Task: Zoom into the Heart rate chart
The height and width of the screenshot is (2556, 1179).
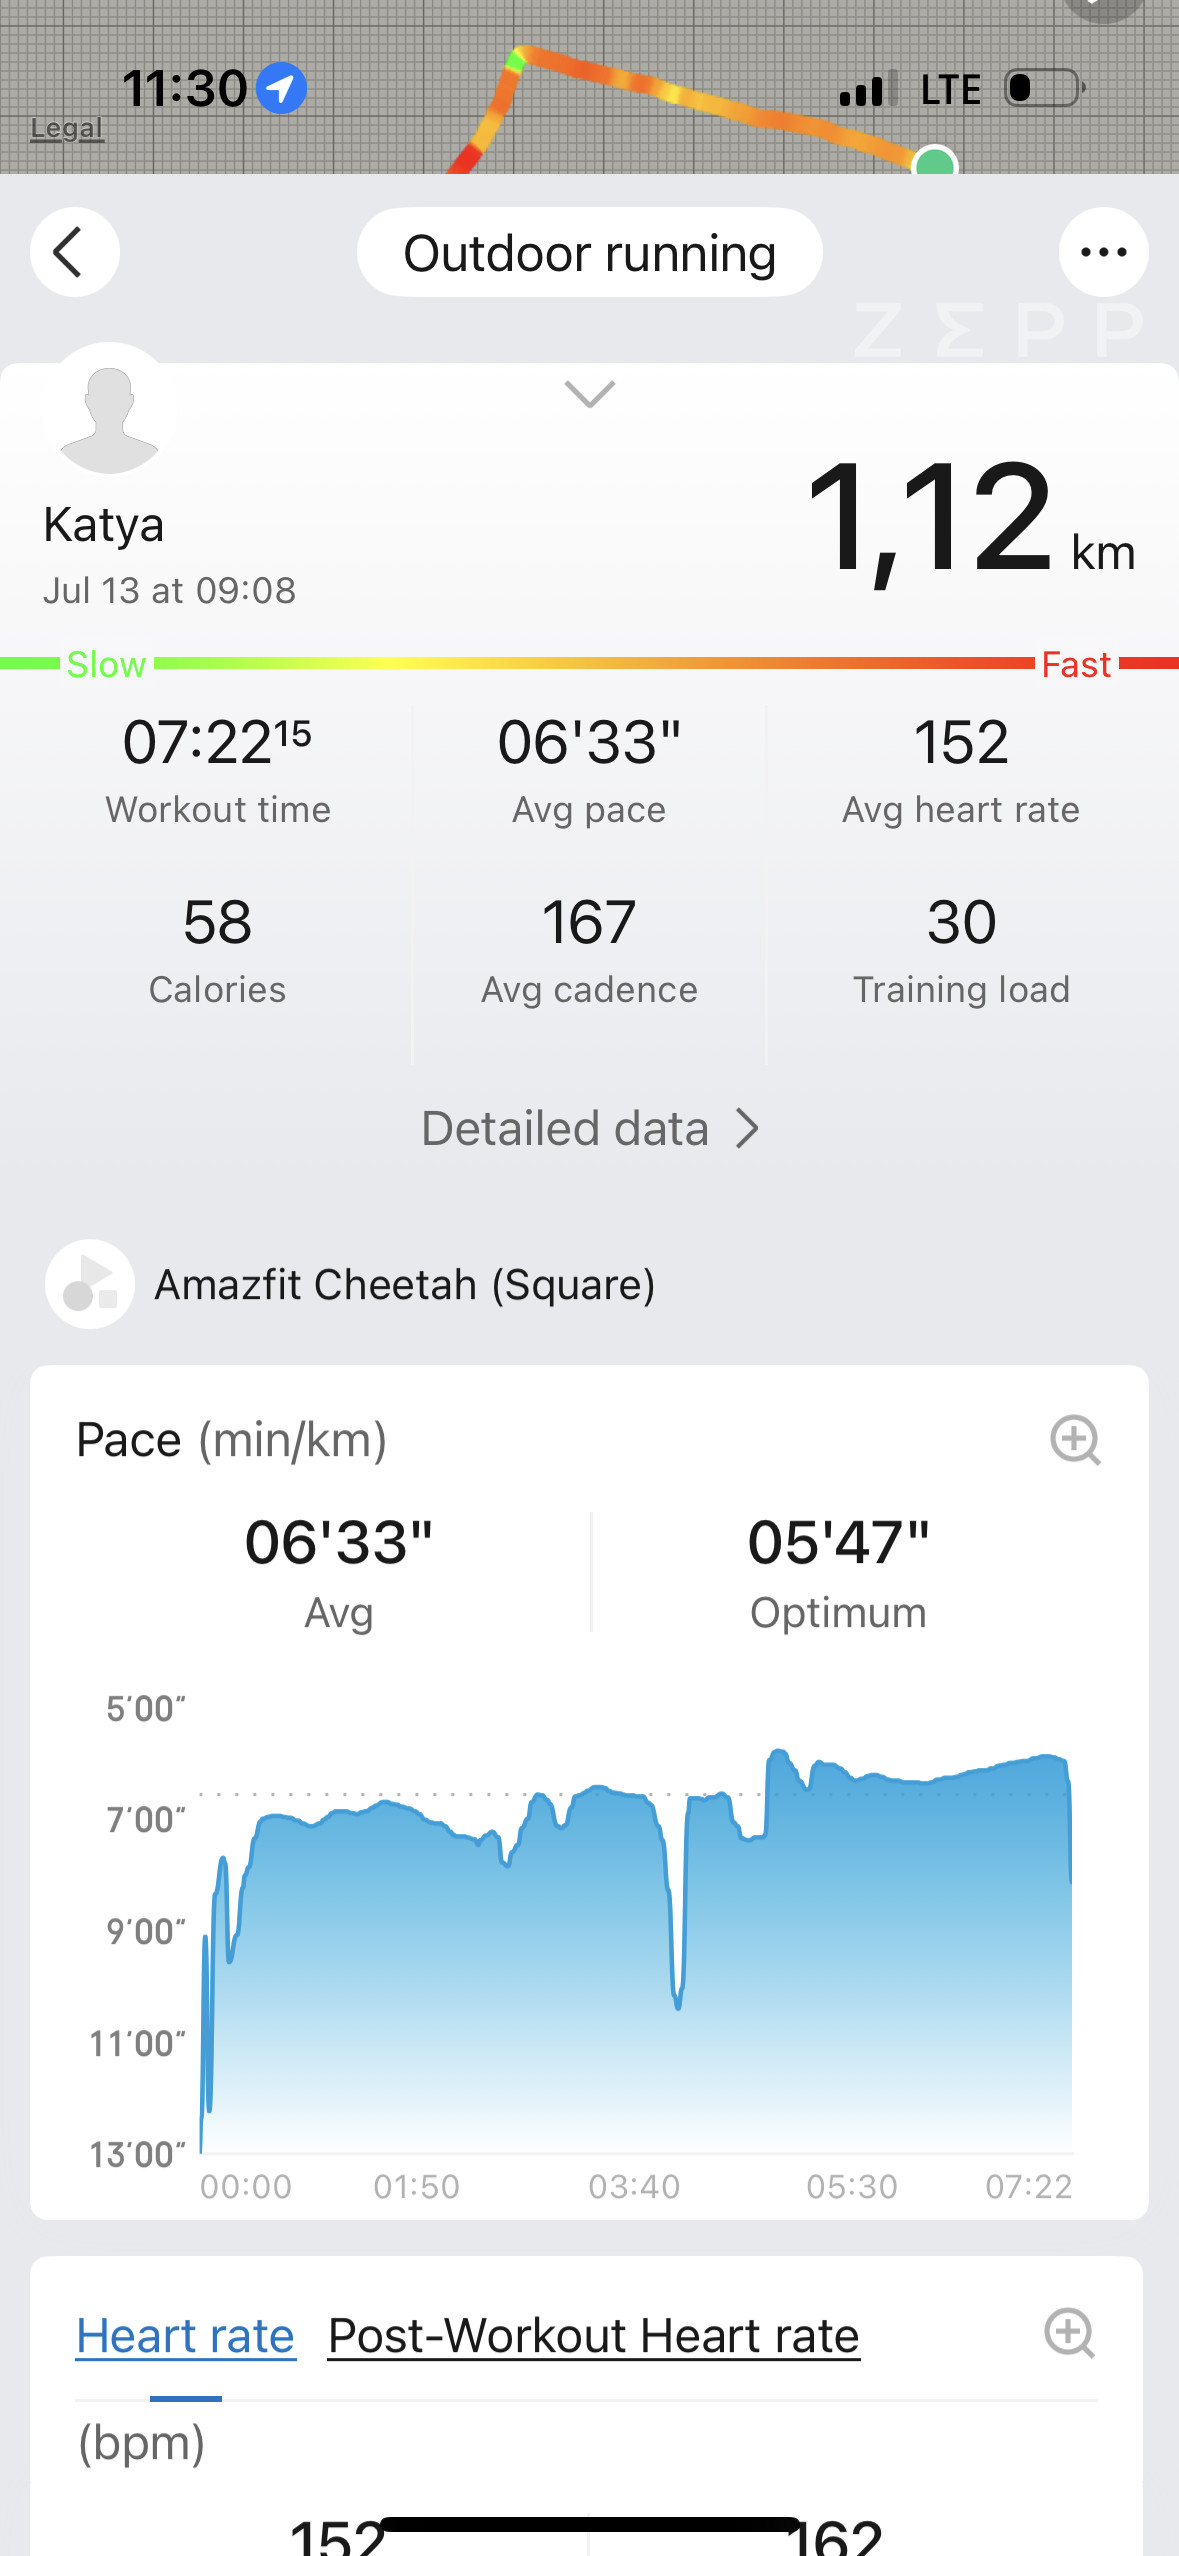Action: coord(1069,2333)
